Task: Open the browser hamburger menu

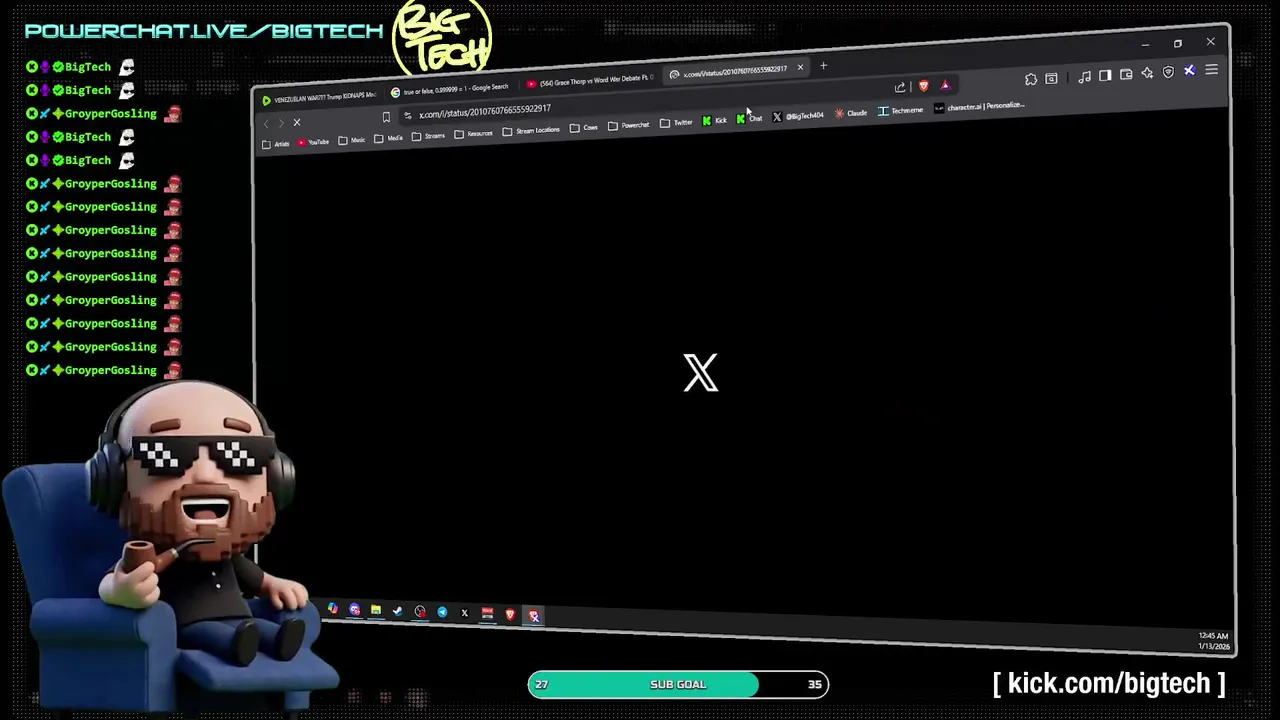Action: [x=1211, y=69]
